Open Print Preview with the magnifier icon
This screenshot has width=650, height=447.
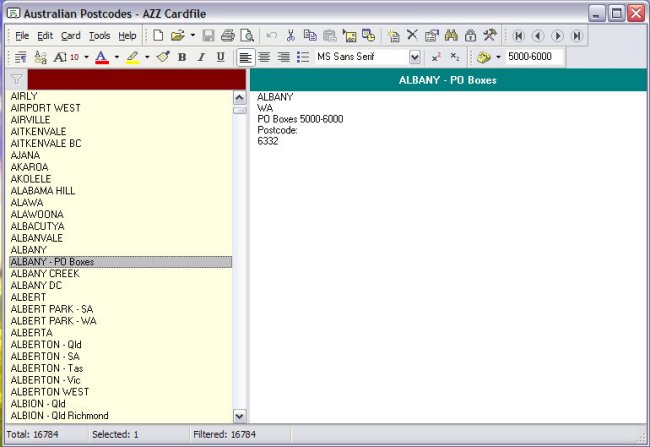click(247, 36)
